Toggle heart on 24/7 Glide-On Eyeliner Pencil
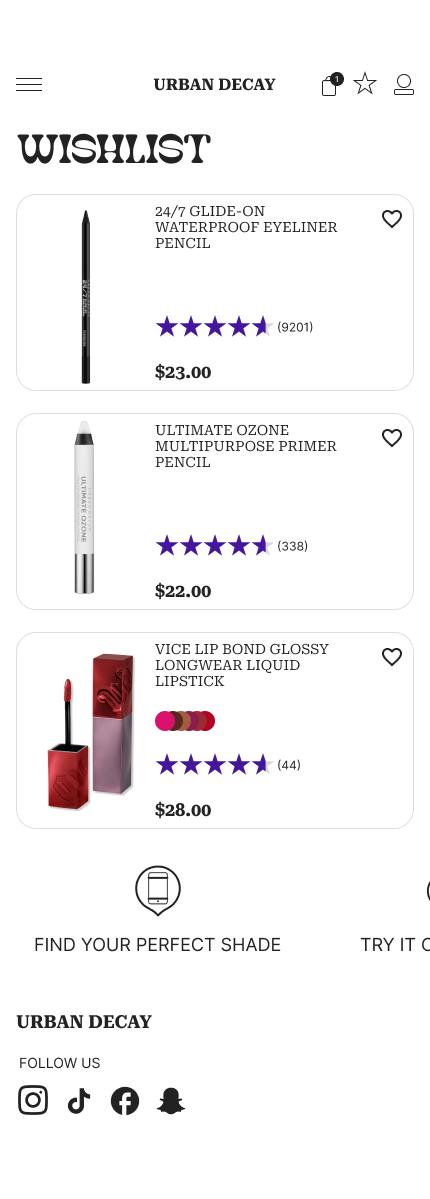Image resolution: width=430 pixels, height=1199 pixels. coord(392,219)
